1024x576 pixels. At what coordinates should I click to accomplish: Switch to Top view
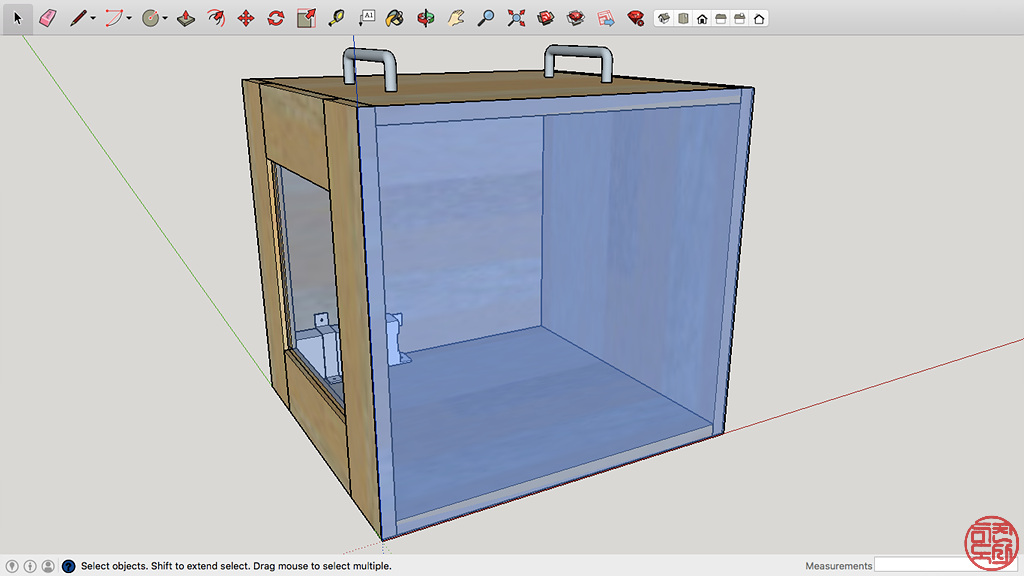coord(683,19)
